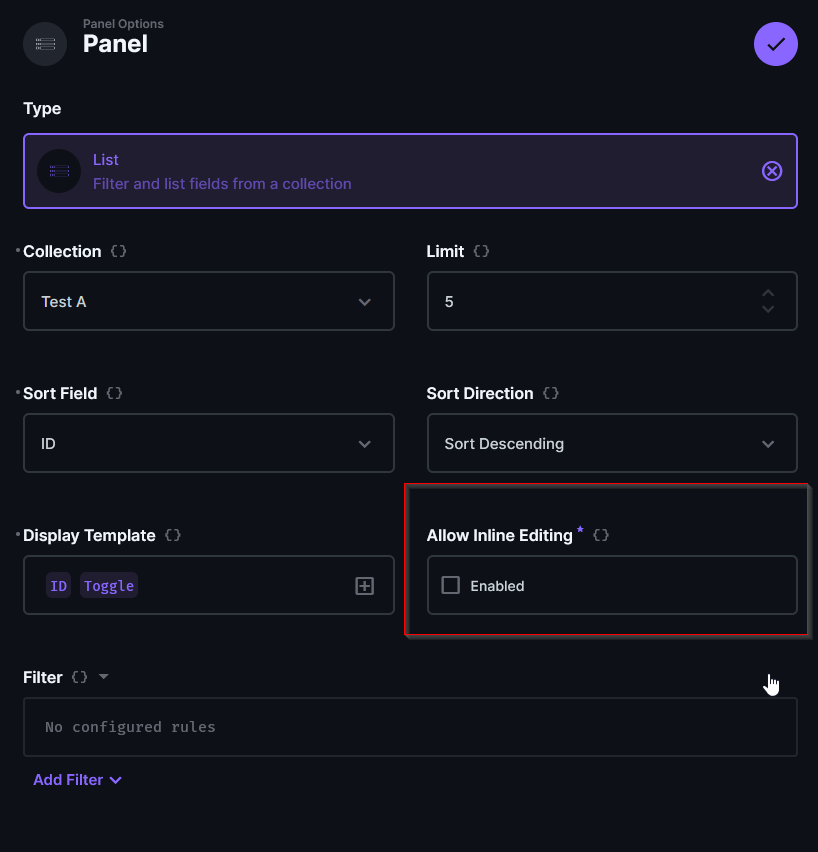Collapse the Filter section chevron
The width and height of the screenshot is (818, 852).
click(104, 677)
